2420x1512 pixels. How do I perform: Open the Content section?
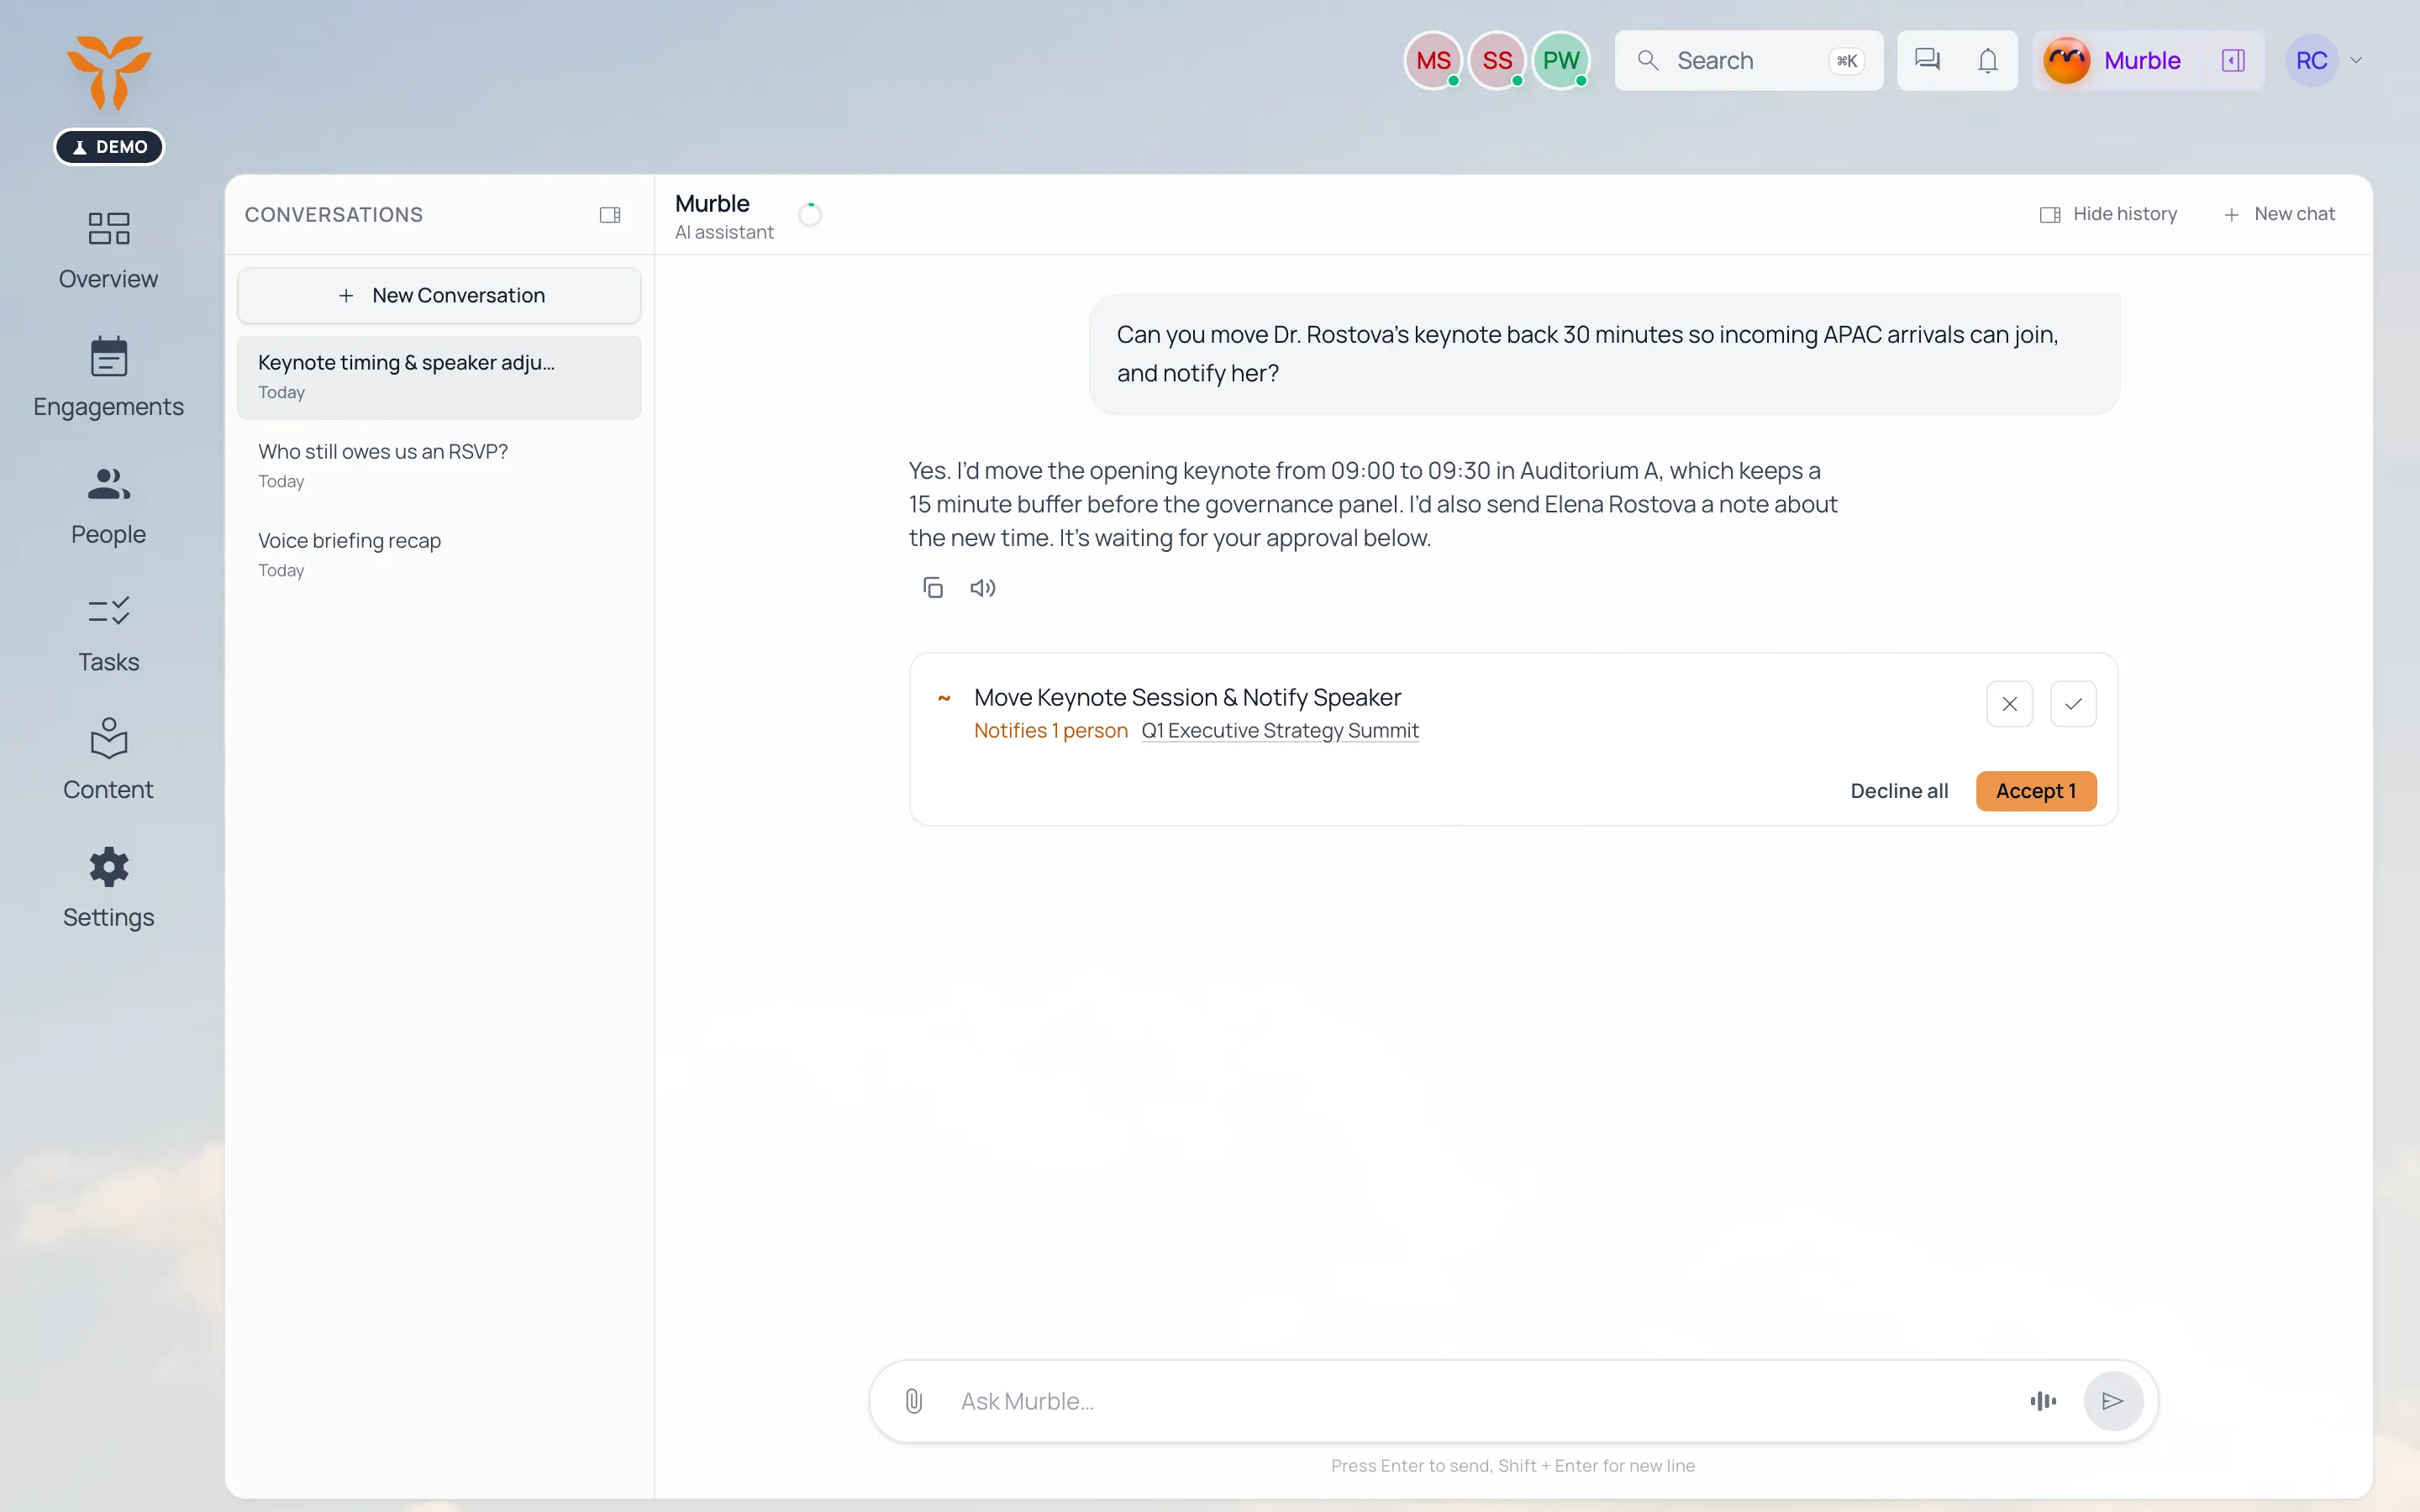[108, 761]
